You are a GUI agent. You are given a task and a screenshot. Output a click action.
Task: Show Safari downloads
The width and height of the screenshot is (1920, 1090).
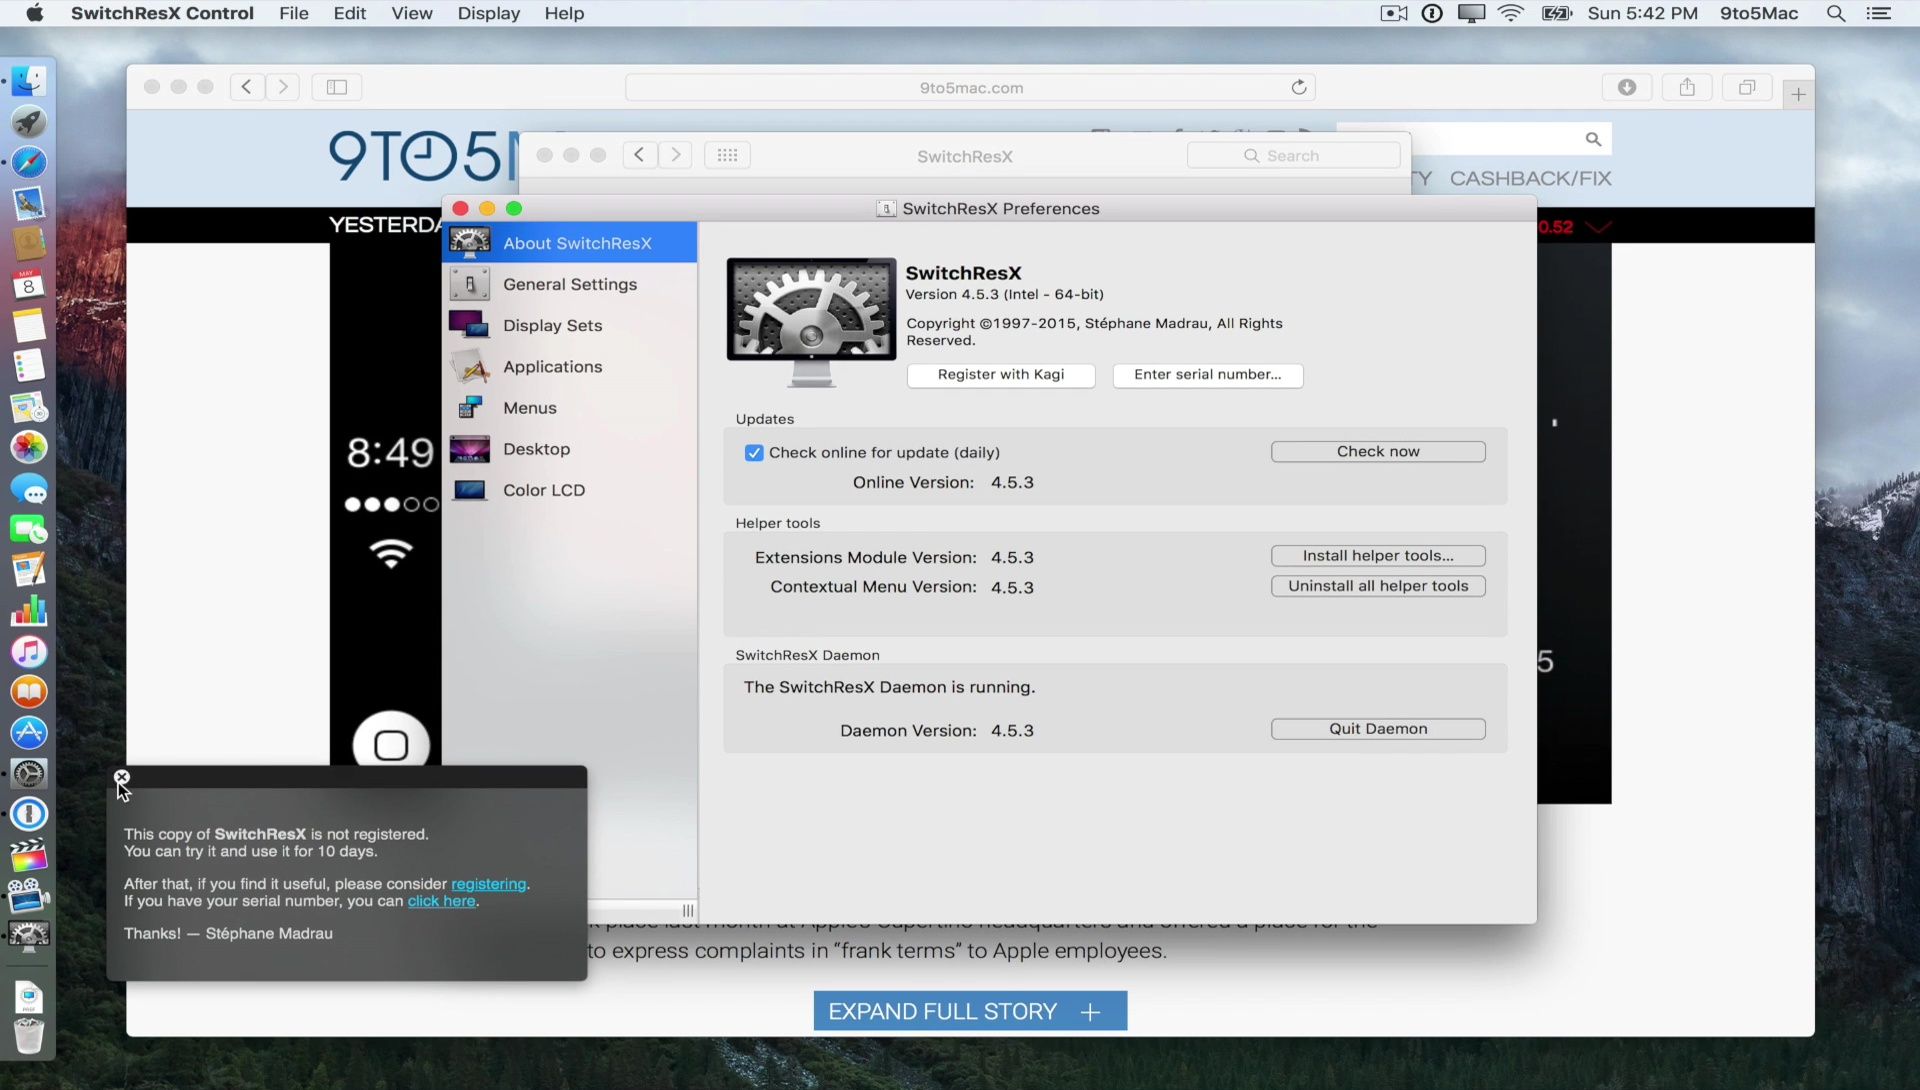point(1627,87)
